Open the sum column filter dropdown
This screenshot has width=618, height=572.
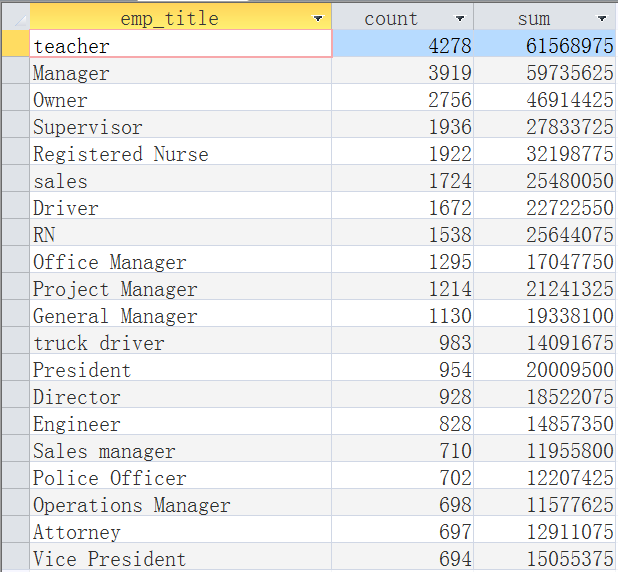pyautogui.click(x=602, y=19)
